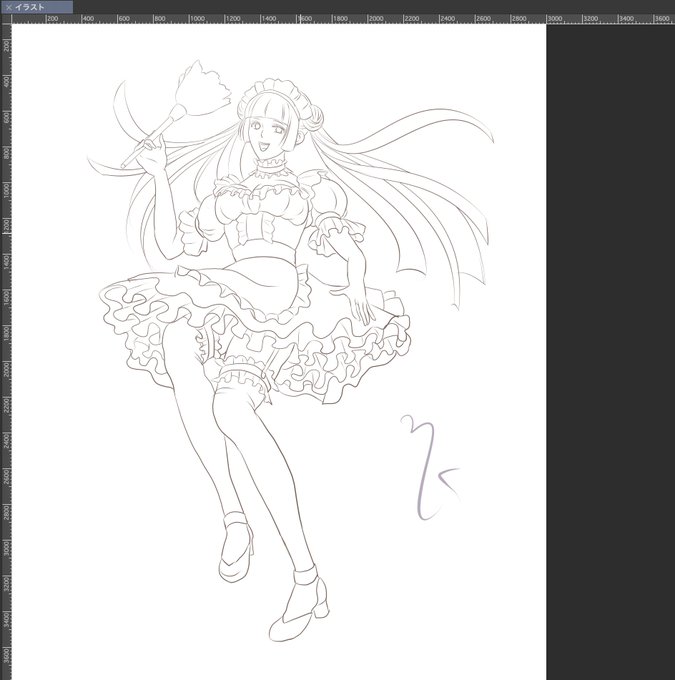
Task: Click the 2400 mark on vertical ruler
Action: [6, 443]
